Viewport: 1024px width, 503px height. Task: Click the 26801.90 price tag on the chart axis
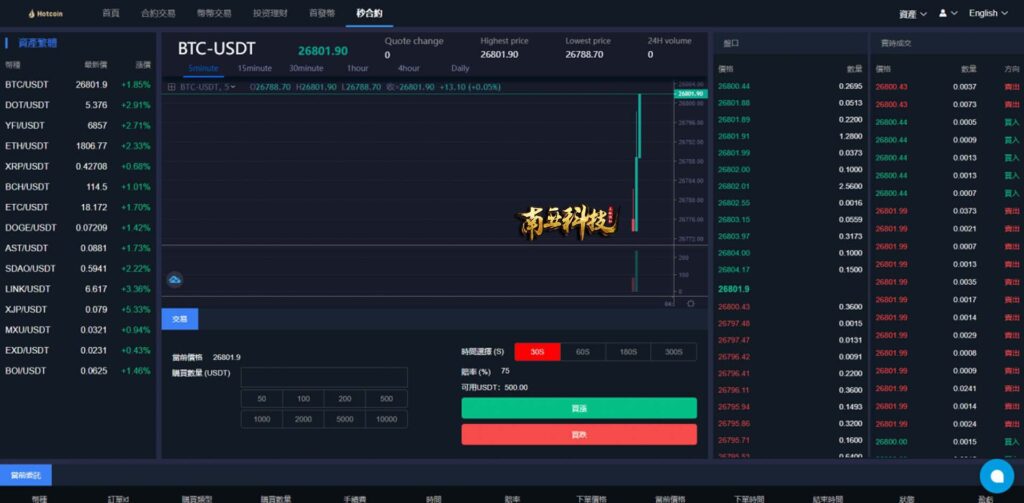tap(690, 93)
